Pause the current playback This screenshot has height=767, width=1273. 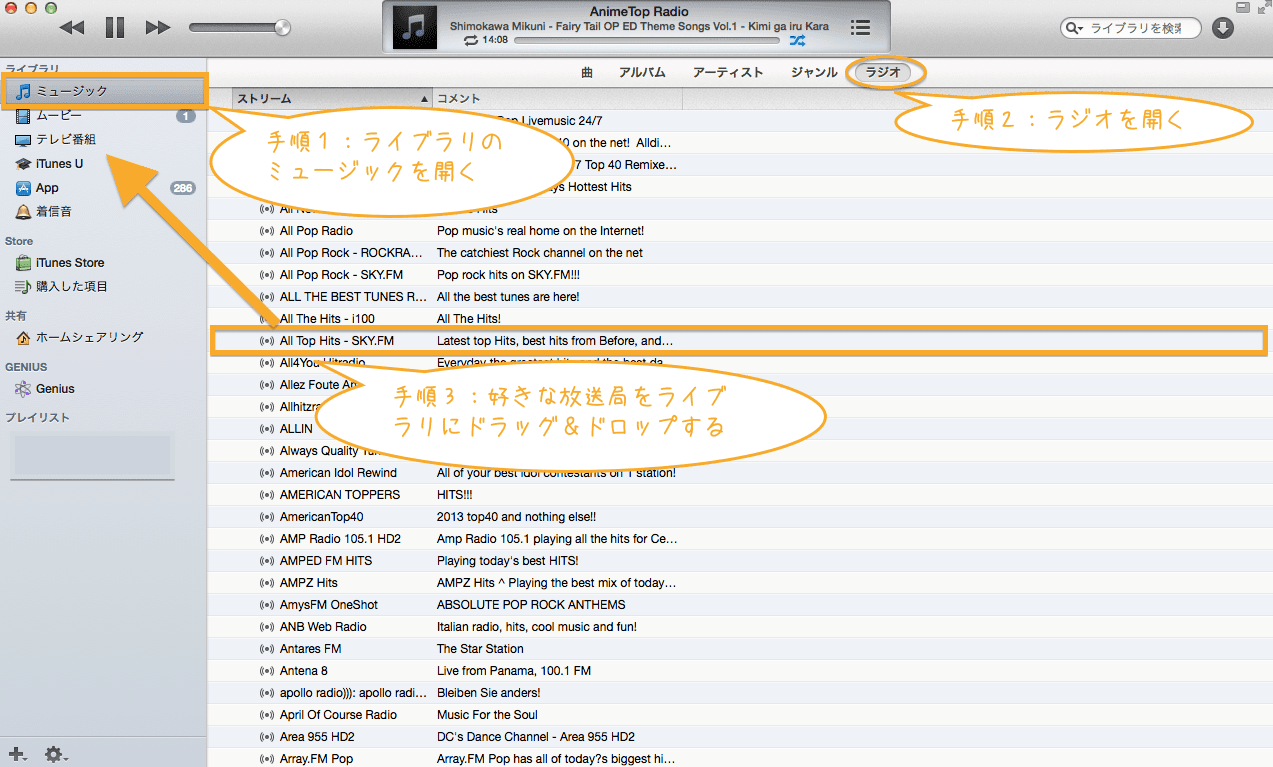coord(115,27)
